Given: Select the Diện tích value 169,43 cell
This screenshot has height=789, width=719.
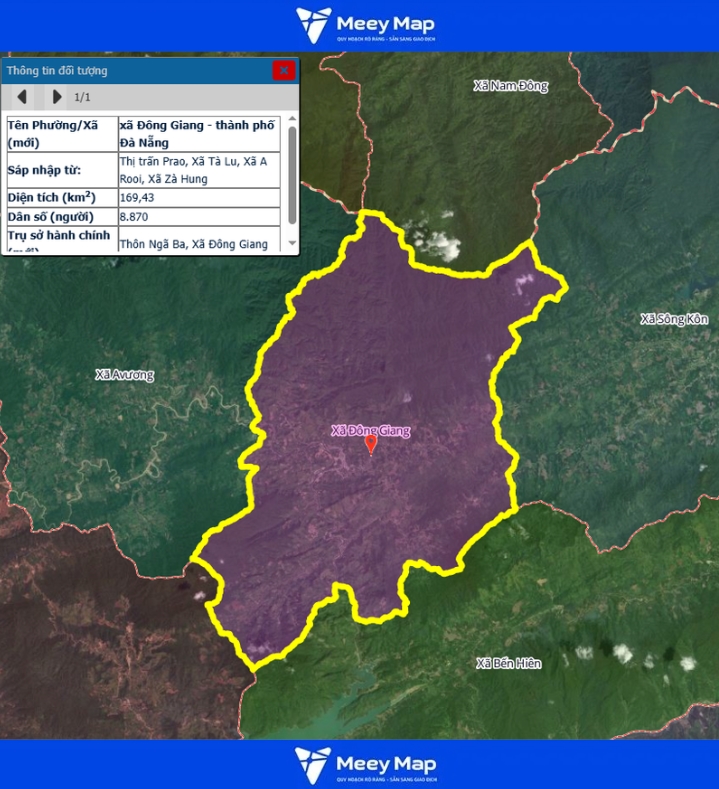Looking at the screenshot, I should [200, 198].
